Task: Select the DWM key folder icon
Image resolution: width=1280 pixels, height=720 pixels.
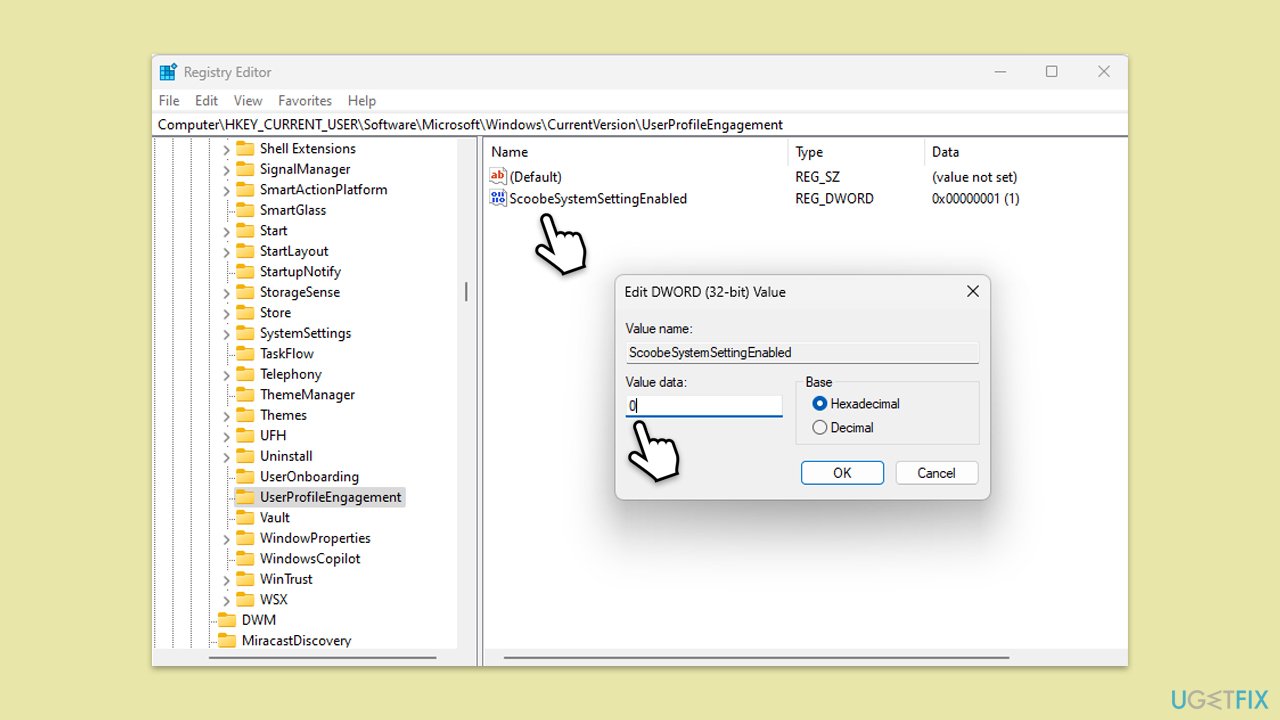Action: coord(227,620)
